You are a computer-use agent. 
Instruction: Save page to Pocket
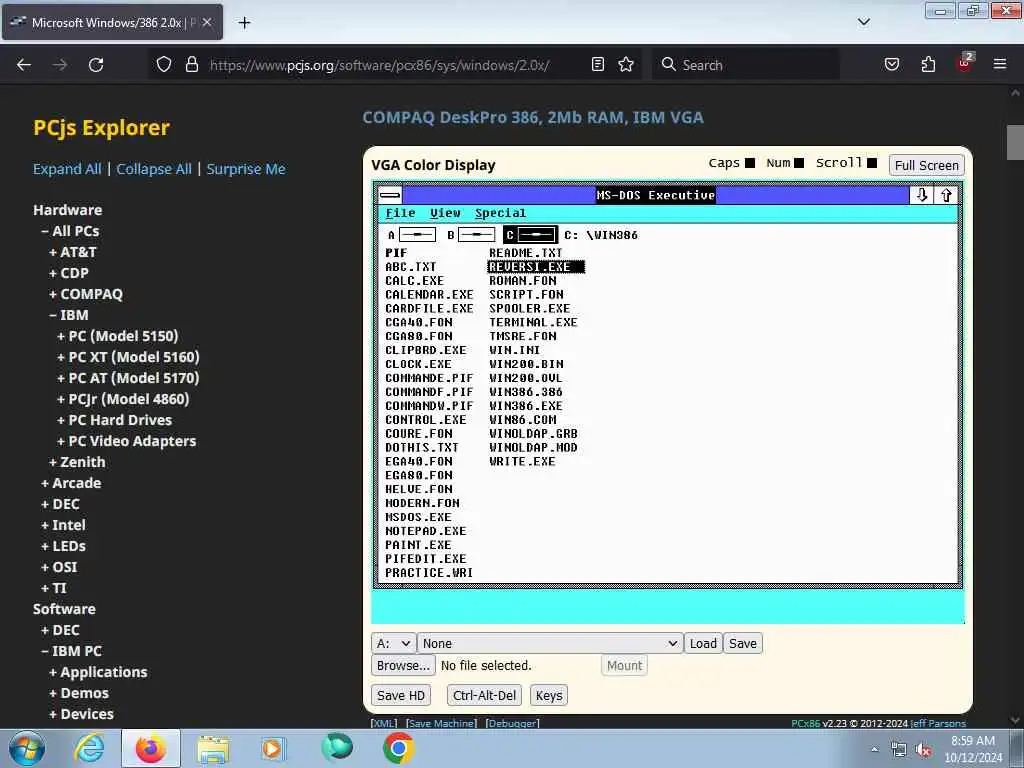click(x=892, y=64)
